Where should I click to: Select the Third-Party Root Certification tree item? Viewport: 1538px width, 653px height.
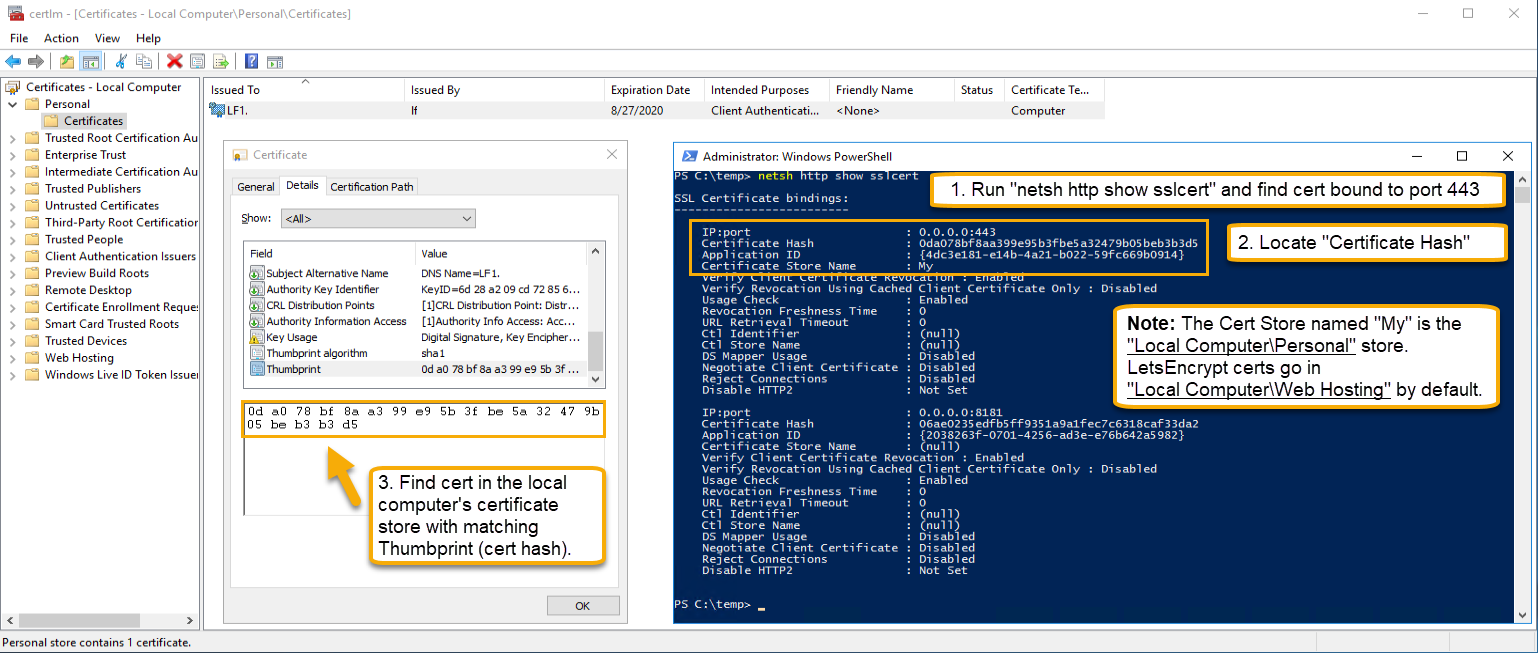[122, 223]
